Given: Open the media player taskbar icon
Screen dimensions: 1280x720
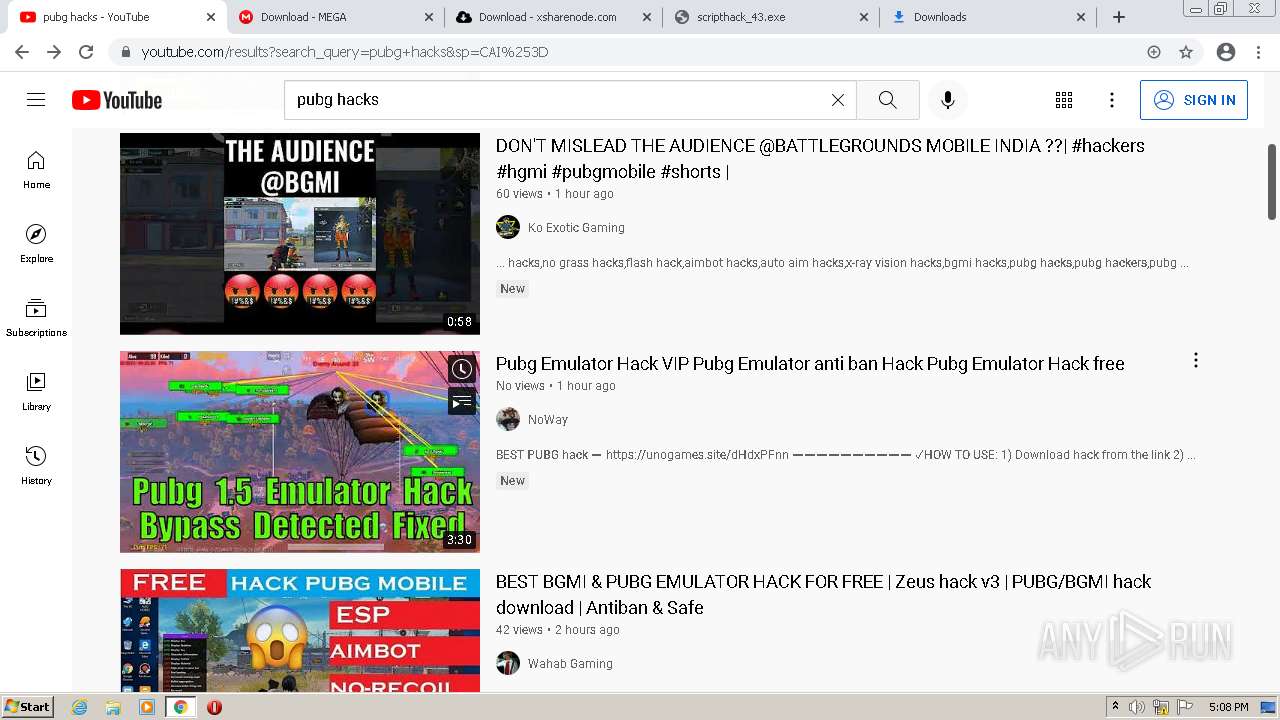Looking at the screenshot, I should [x=147, y=707].
